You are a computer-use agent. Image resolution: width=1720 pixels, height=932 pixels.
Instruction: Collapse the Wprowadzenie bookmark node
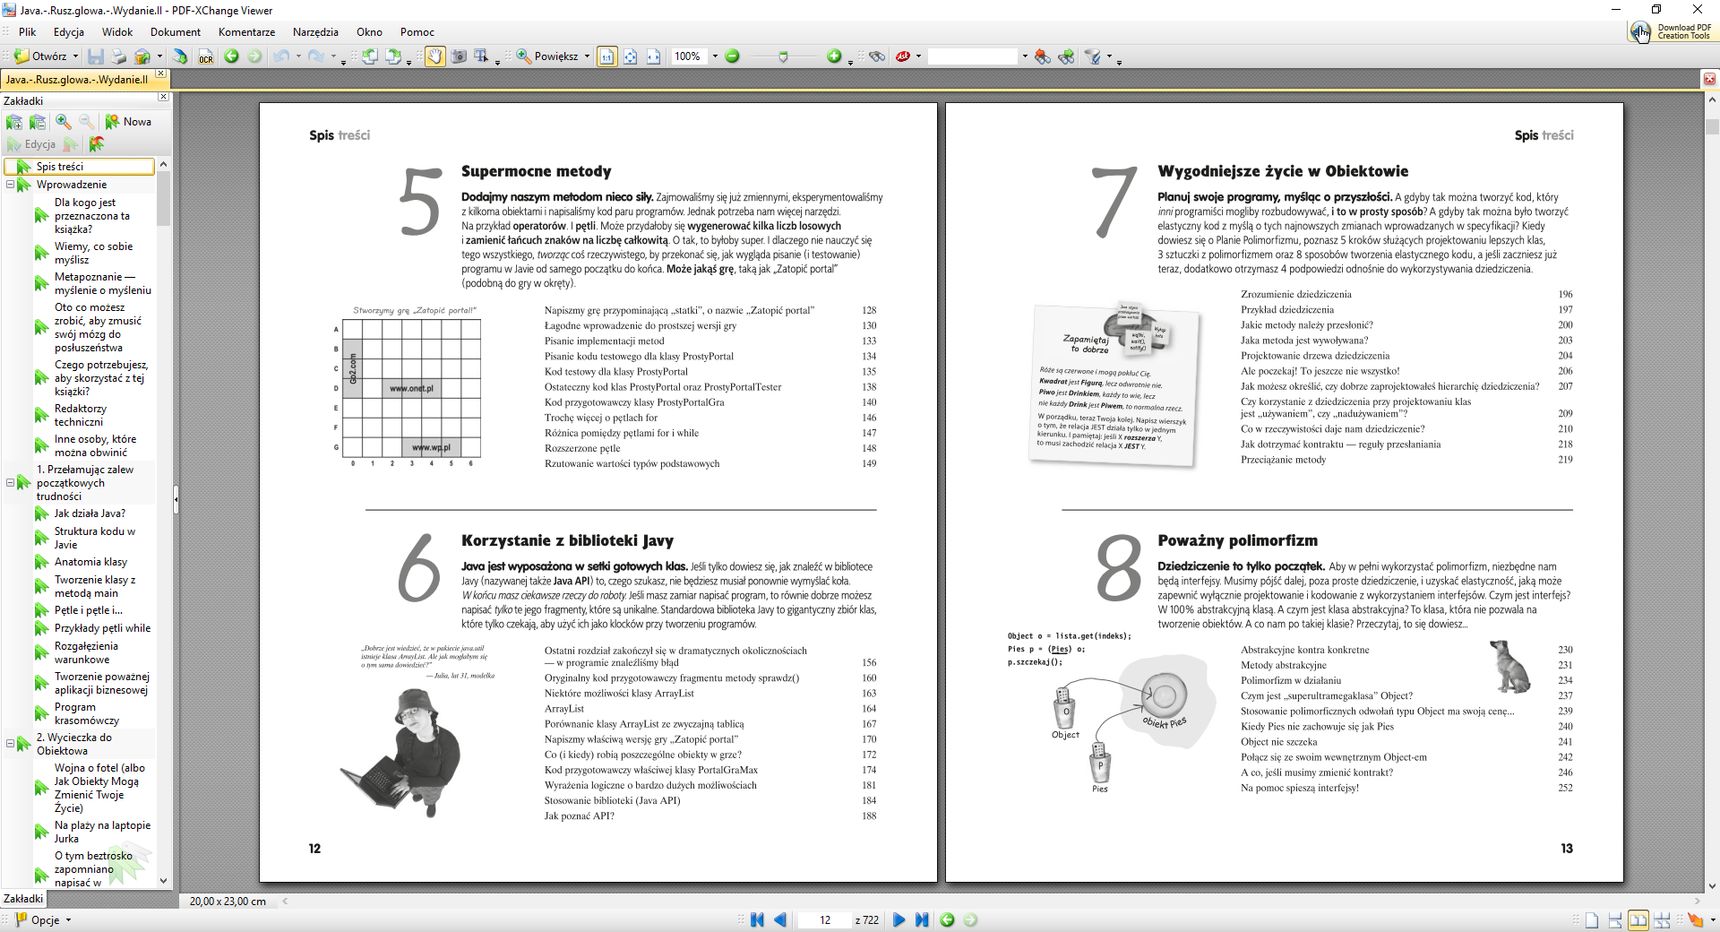pos(10,185)
